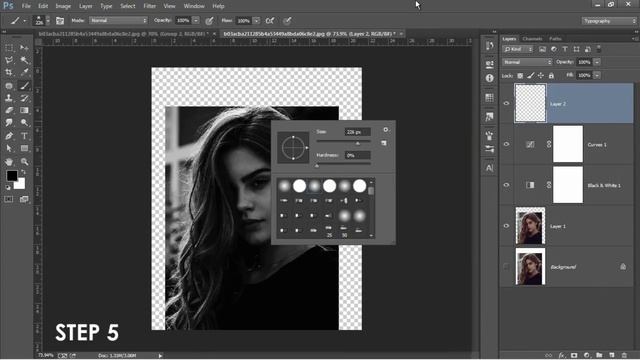This screenshot has width=640, height=360.
Task: Create a new layer button
Action: pos(611,355)
